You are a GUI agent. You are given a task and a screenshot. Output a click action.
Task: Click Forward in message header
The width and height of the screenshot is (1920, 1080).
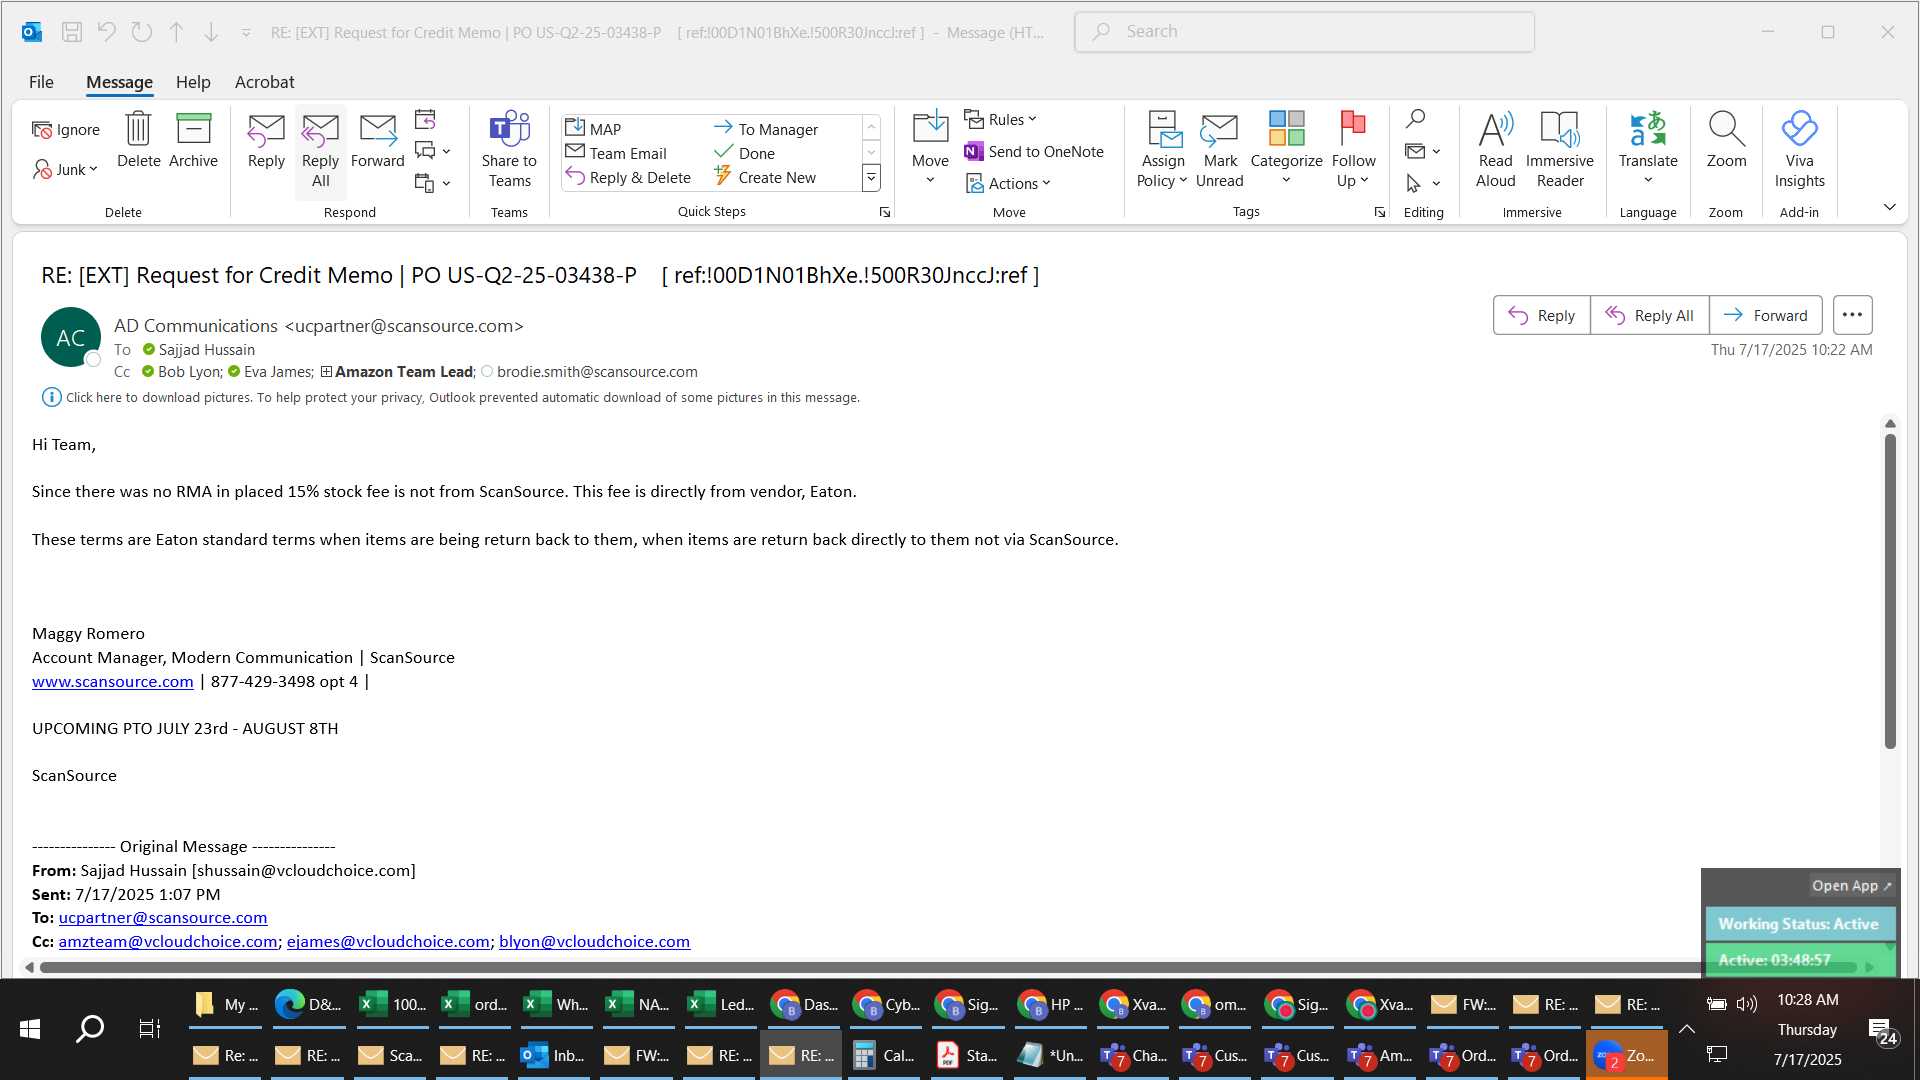[1765, 315]
